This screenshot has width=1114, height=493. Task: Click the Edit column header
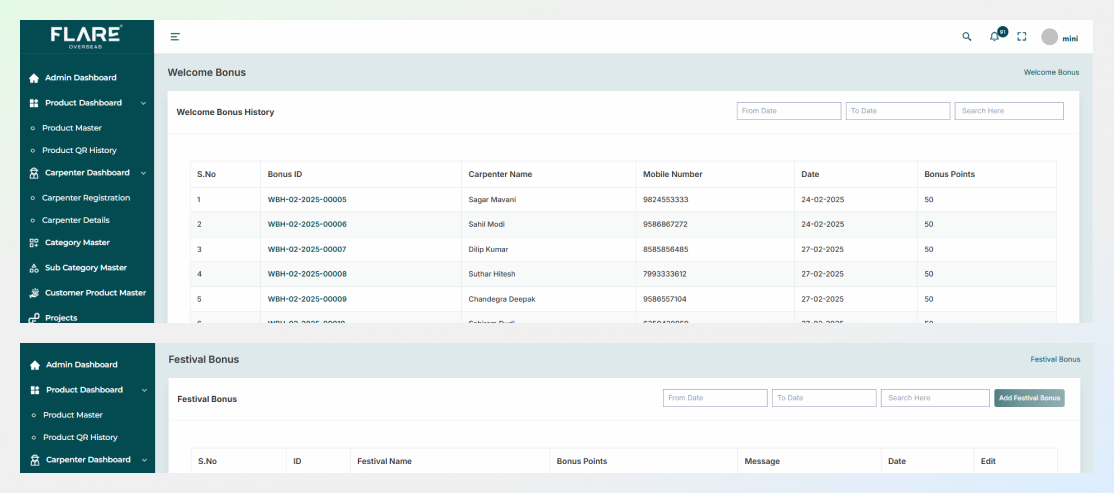tap(988, 461)
